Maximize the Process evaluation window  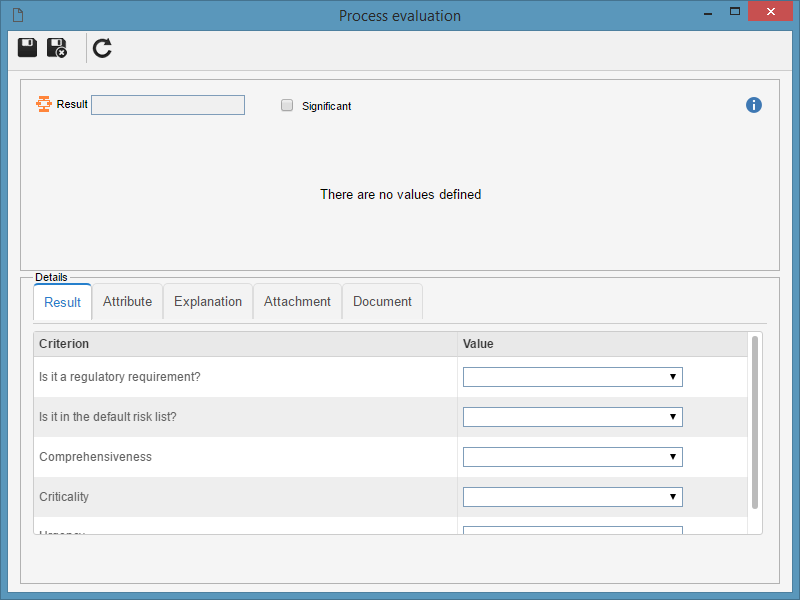[735, 11]
